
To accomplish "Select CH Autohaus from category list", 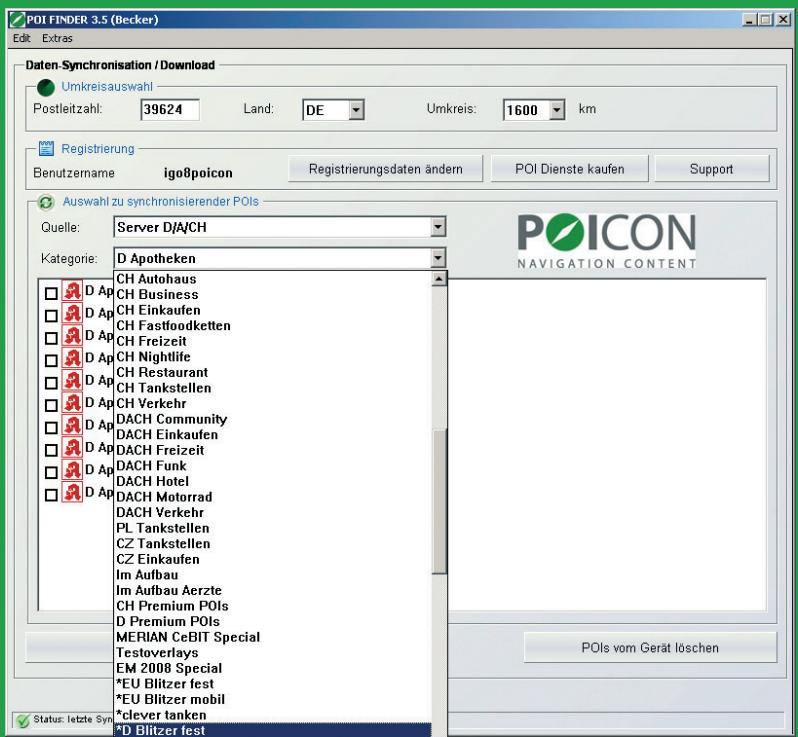I will [x=273, y=279].
